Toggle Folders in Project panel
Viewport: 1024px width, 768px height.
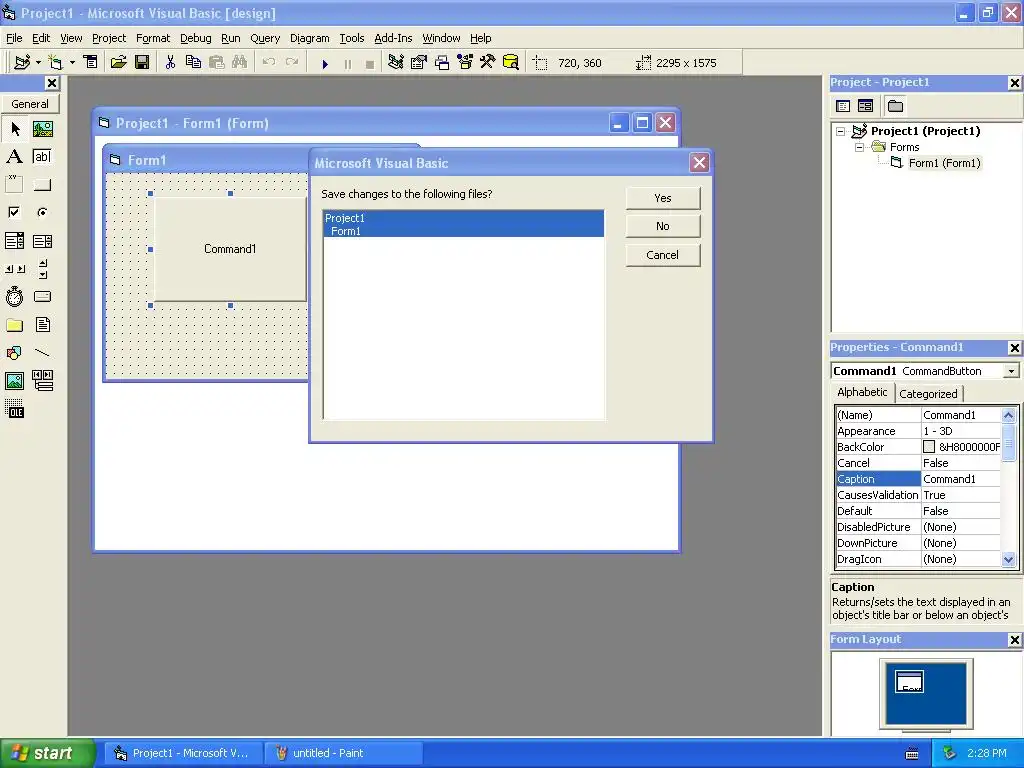pos(895,106)
